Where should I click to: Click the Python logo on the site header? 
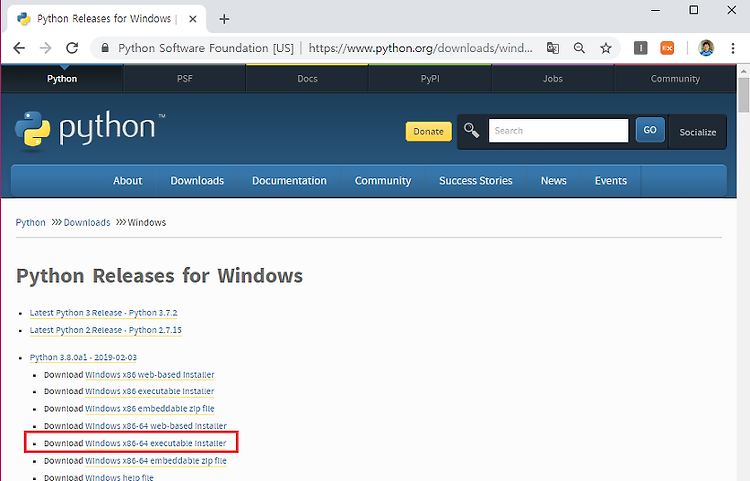90,129
